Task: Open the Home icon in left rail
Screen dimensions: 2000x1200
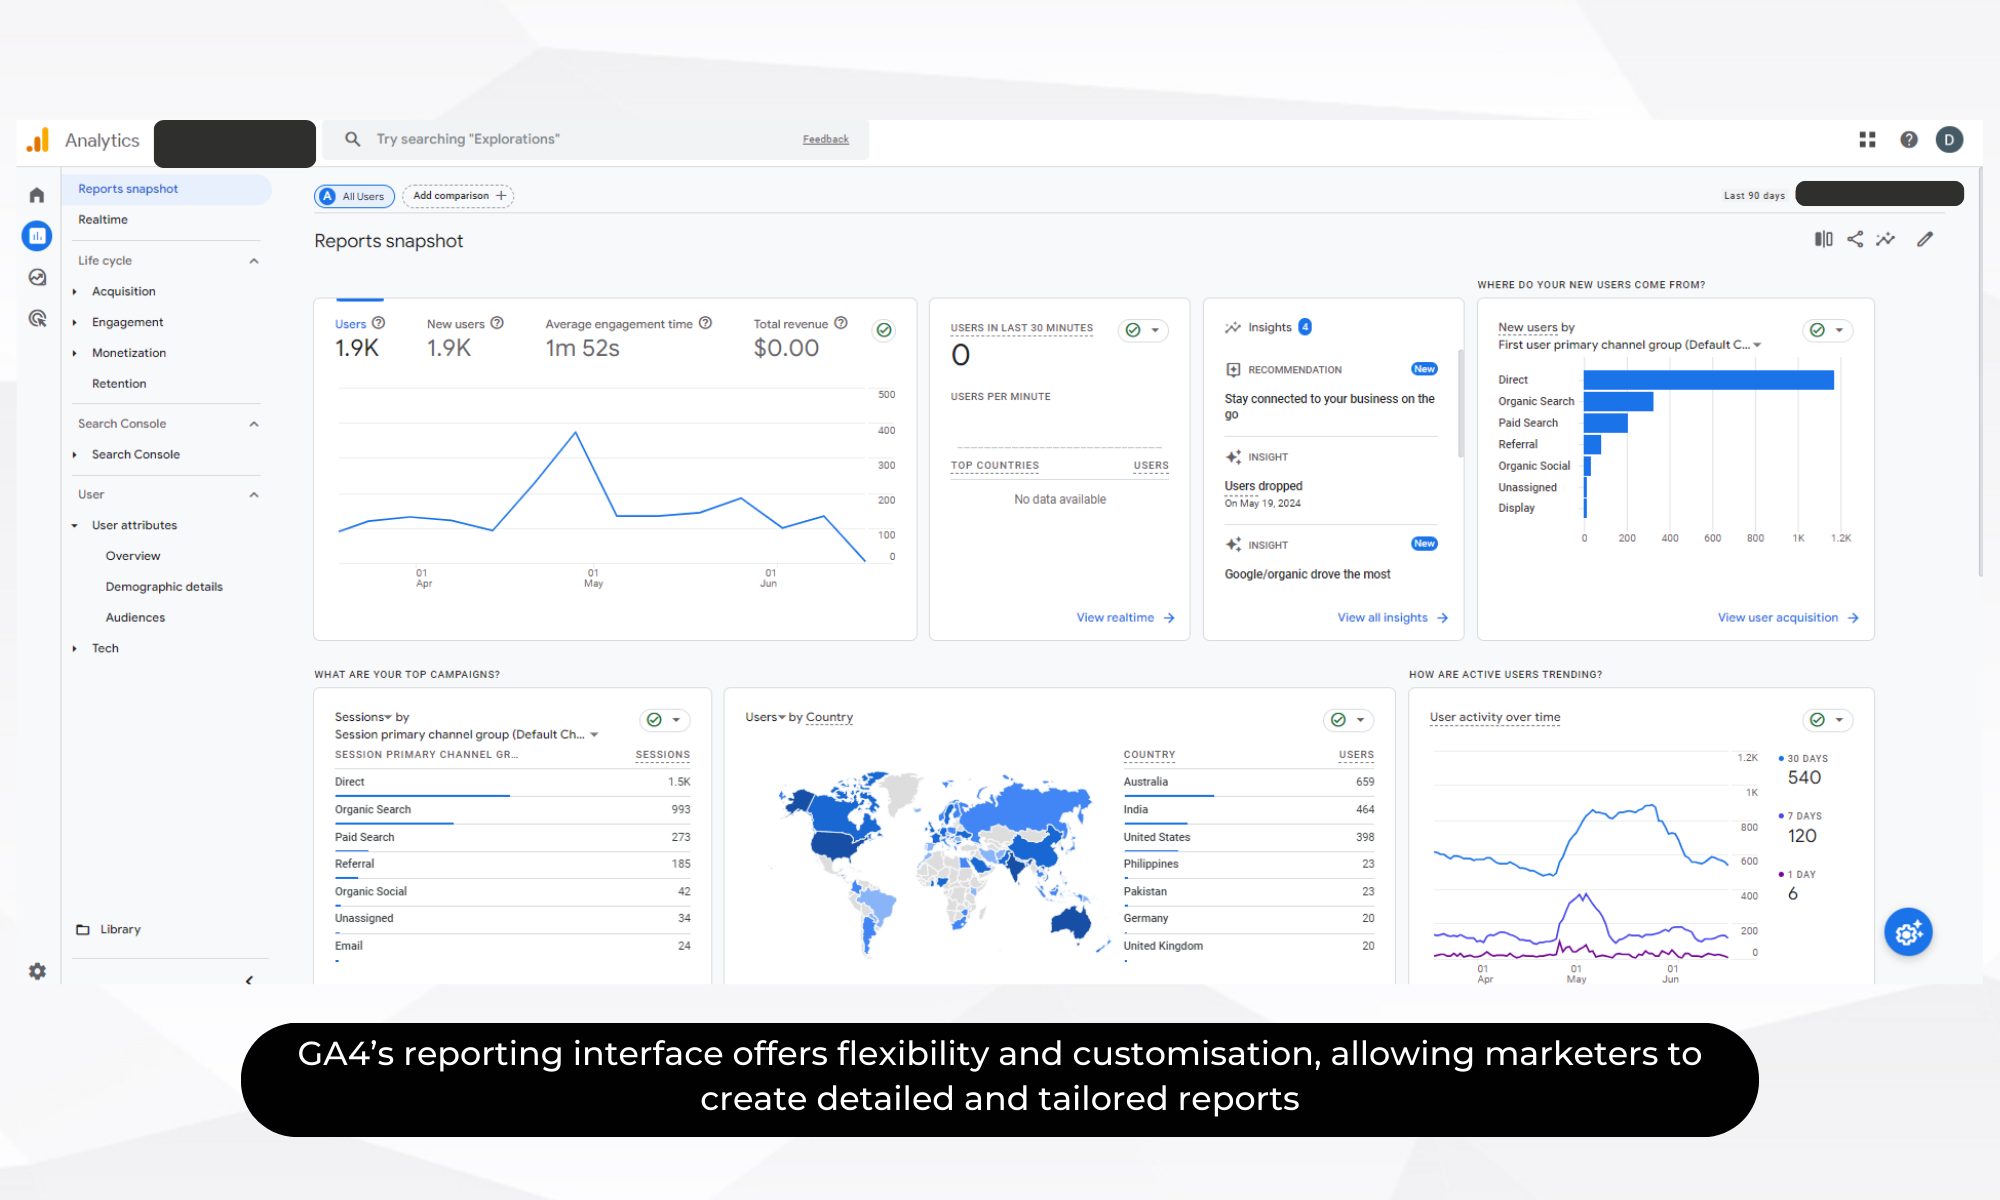Action: coord(37,195)
